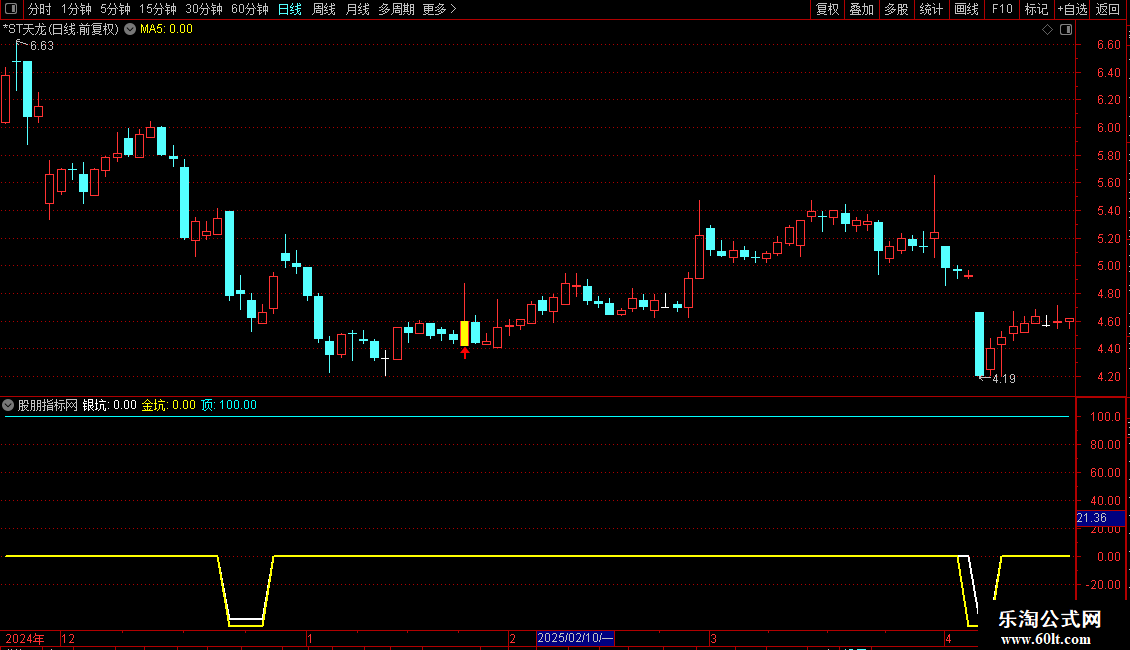This screenshot has width=1130, height=650.
Task: Click the month 12 label on time axis
Action: (68, 638)
